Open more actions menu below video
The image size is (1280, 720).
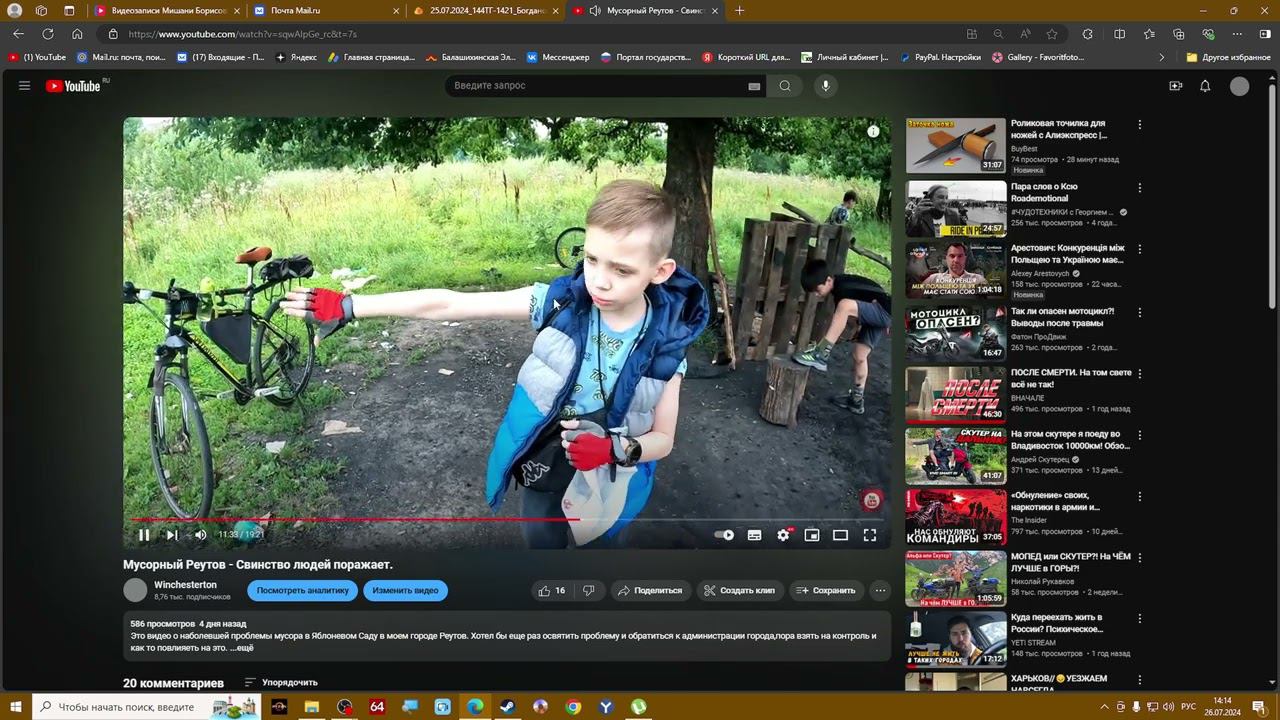pos(880,591)
